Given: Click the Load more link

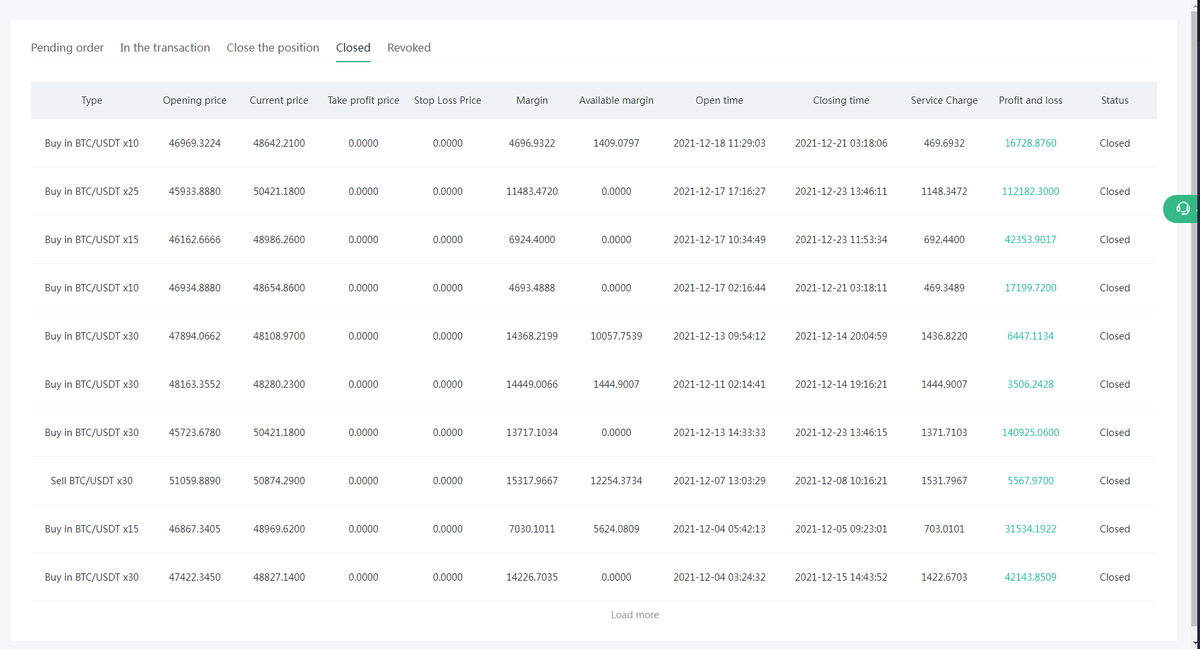Looking at the screenshot, I should click(635, 614).
